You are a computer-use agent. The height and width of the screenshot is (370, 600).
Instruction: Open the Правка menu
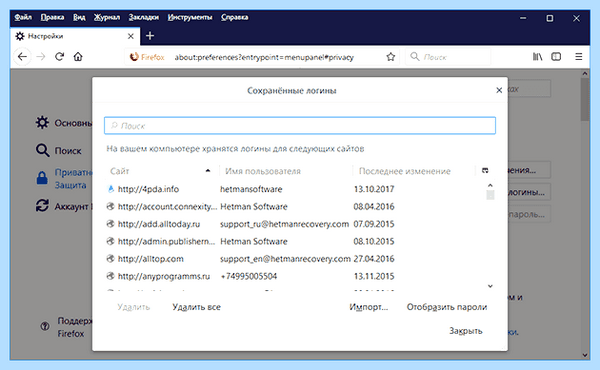coord(52,17)
